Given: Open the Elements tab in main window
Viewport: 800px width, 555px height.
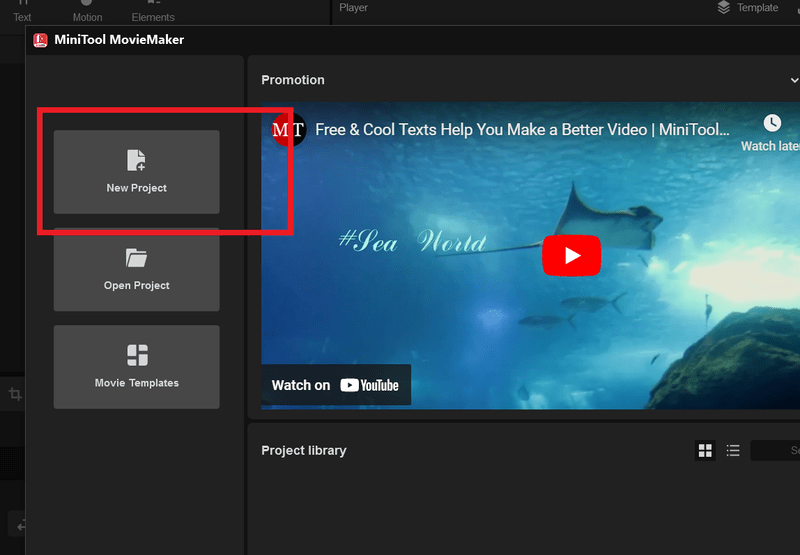Looking at the screenshot, I should click(153, 11).
